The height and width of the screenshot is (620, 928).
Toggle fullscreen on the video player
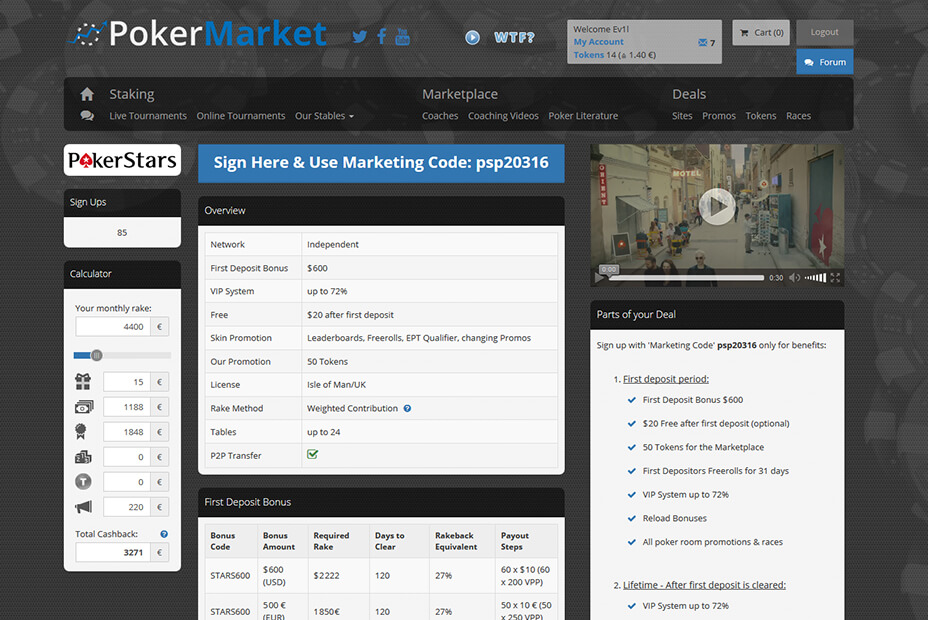pos(835,277)
